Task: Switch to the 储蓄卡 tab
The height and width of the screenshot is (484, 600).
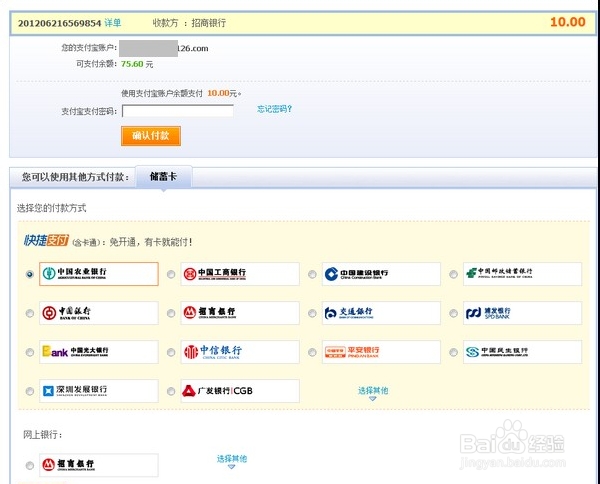Action: [x=164, y=177]
